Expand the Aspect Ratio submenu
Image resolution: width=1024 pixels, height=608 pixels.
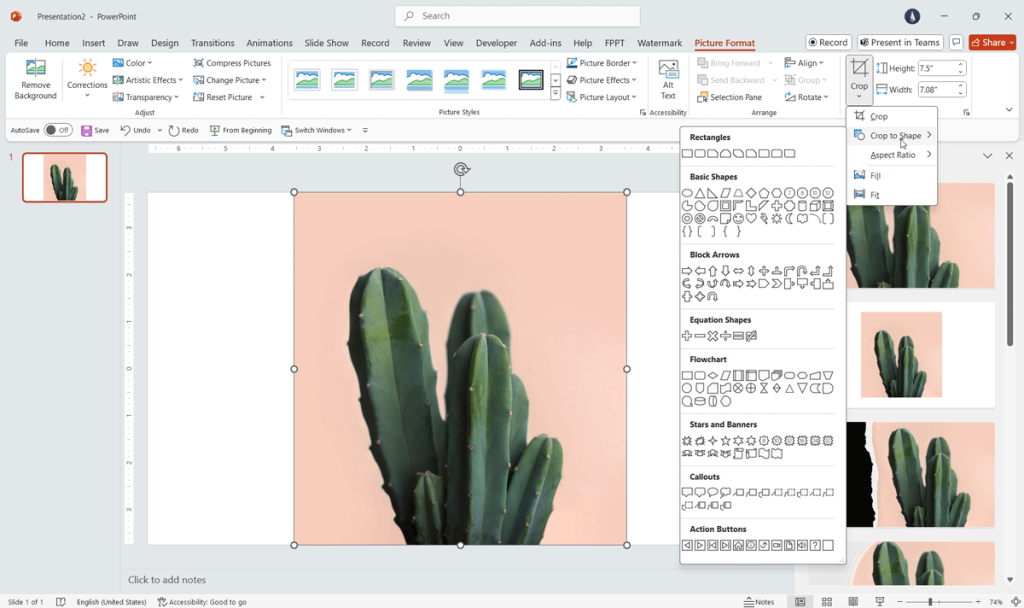coord(893,155)
